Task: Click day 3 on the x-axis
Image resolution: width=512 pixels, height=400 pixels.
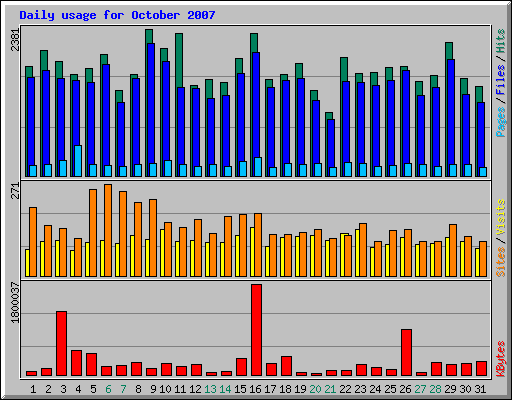Action: pos(63,389)
